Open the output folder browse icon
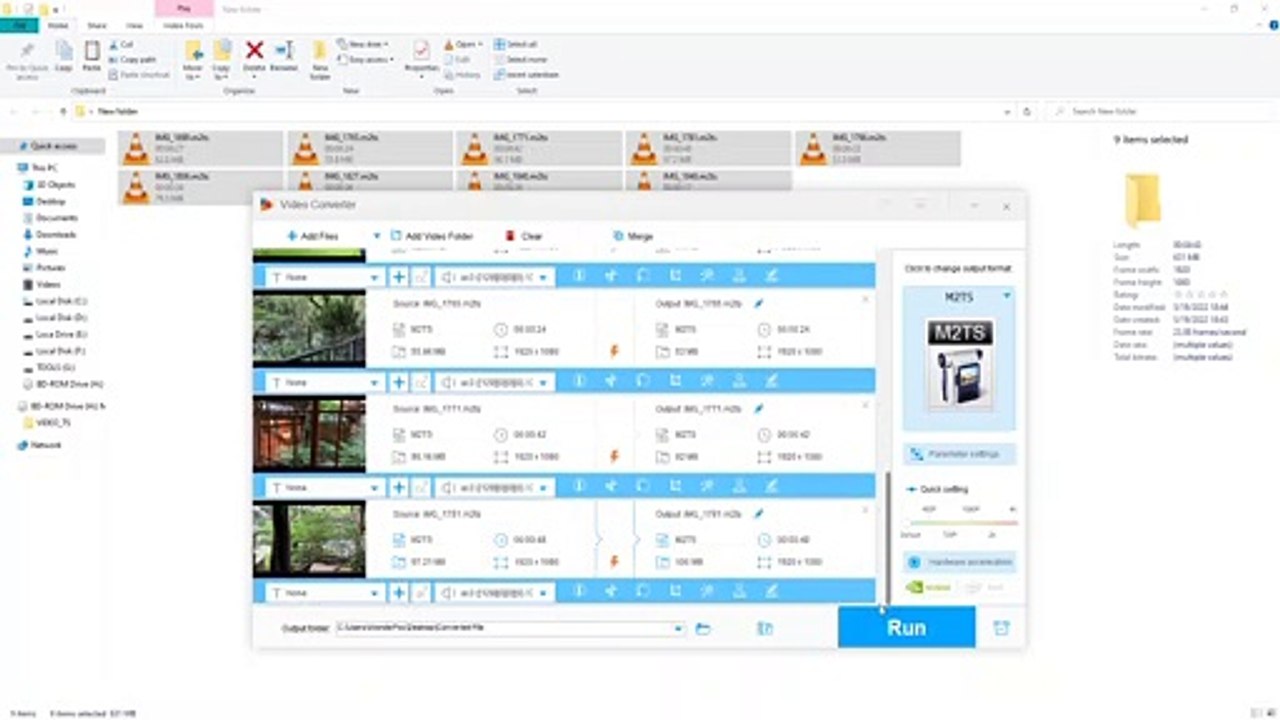 [703, 628]
